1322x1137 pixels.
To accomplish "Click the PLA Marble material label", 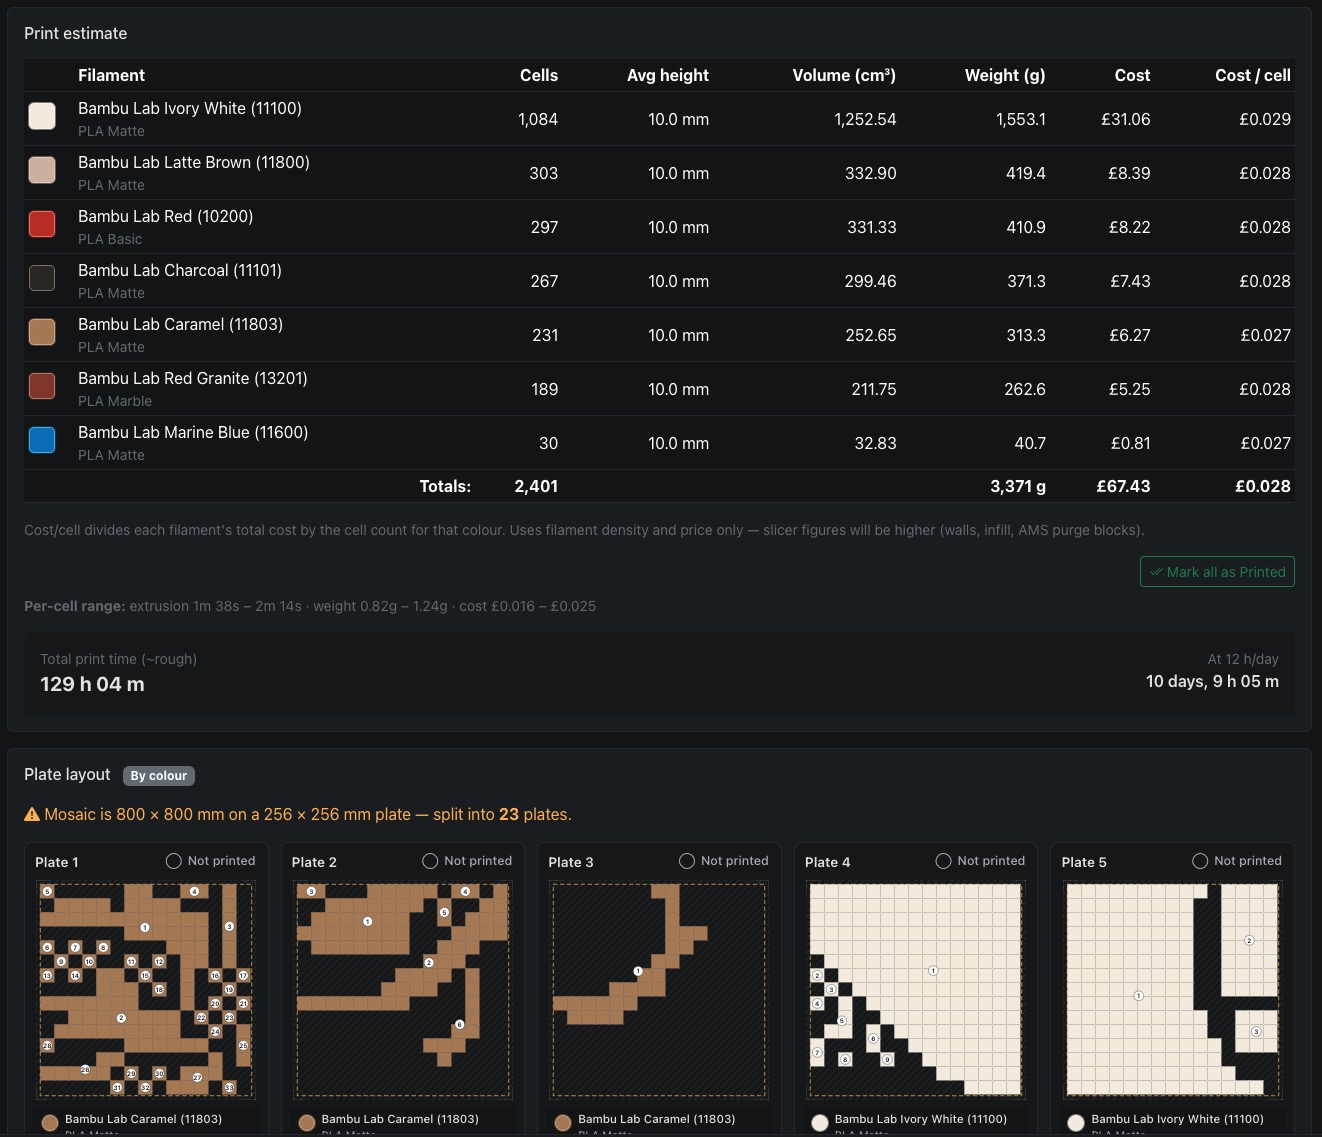I will coord(115,401).
